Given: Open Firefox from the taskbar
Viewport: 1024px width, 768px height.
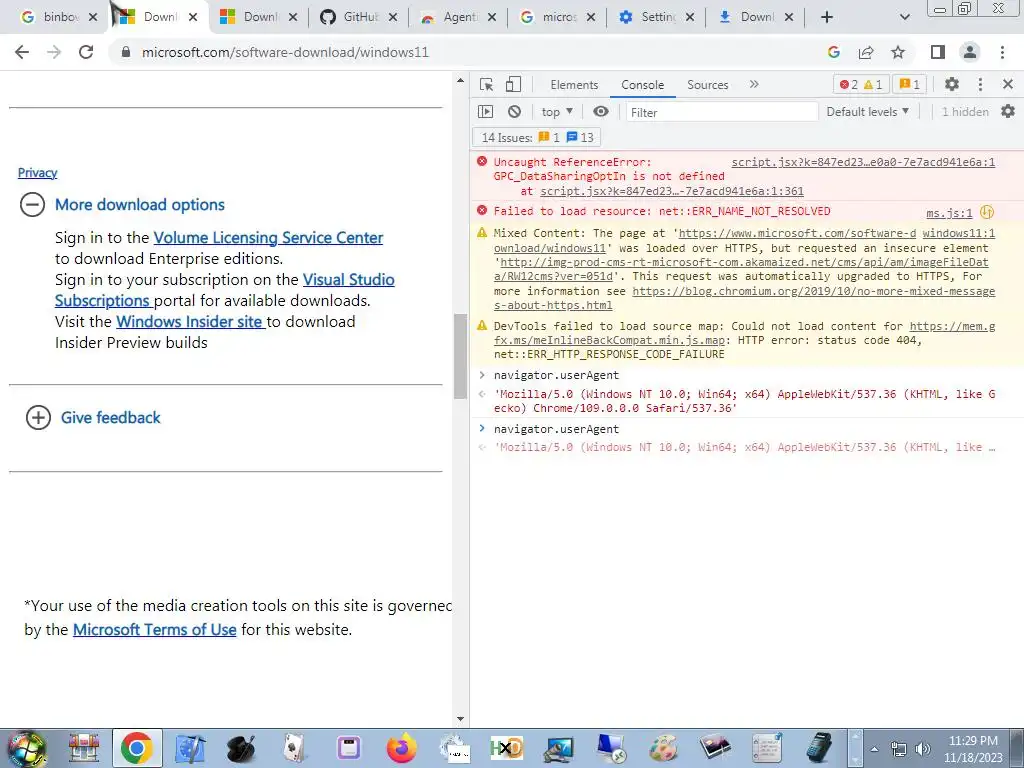Looking at the screenshot, I should coord(402,748).
